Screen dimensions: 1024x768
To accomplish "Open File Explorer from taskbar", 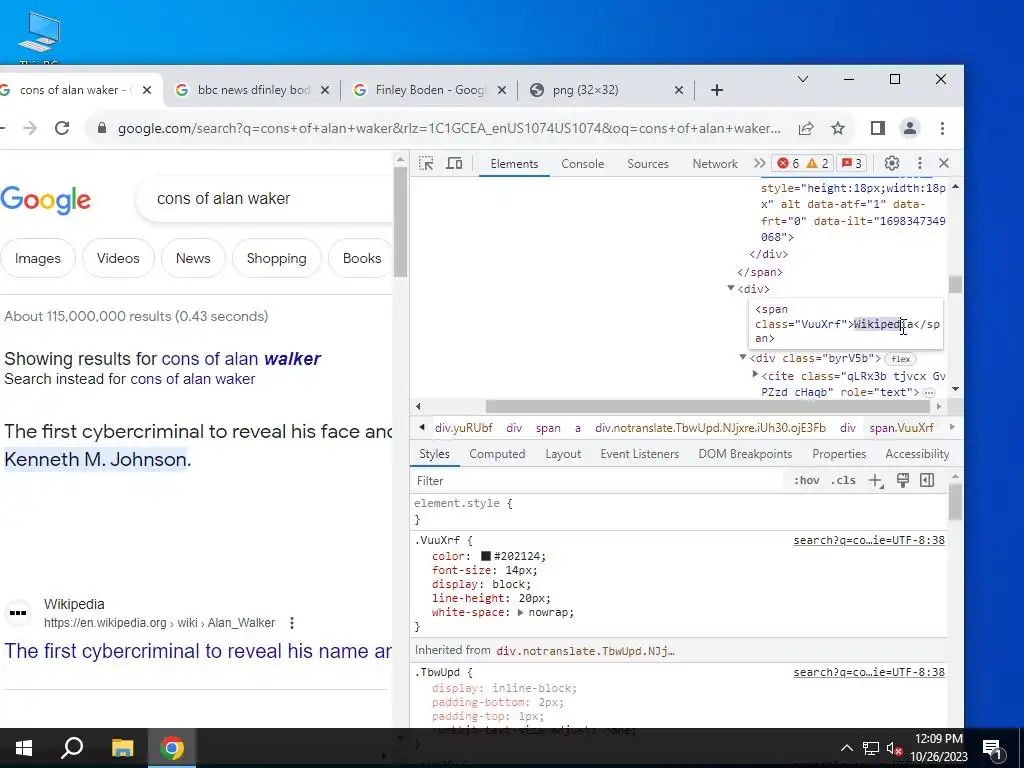I will (x=122, y=748).
